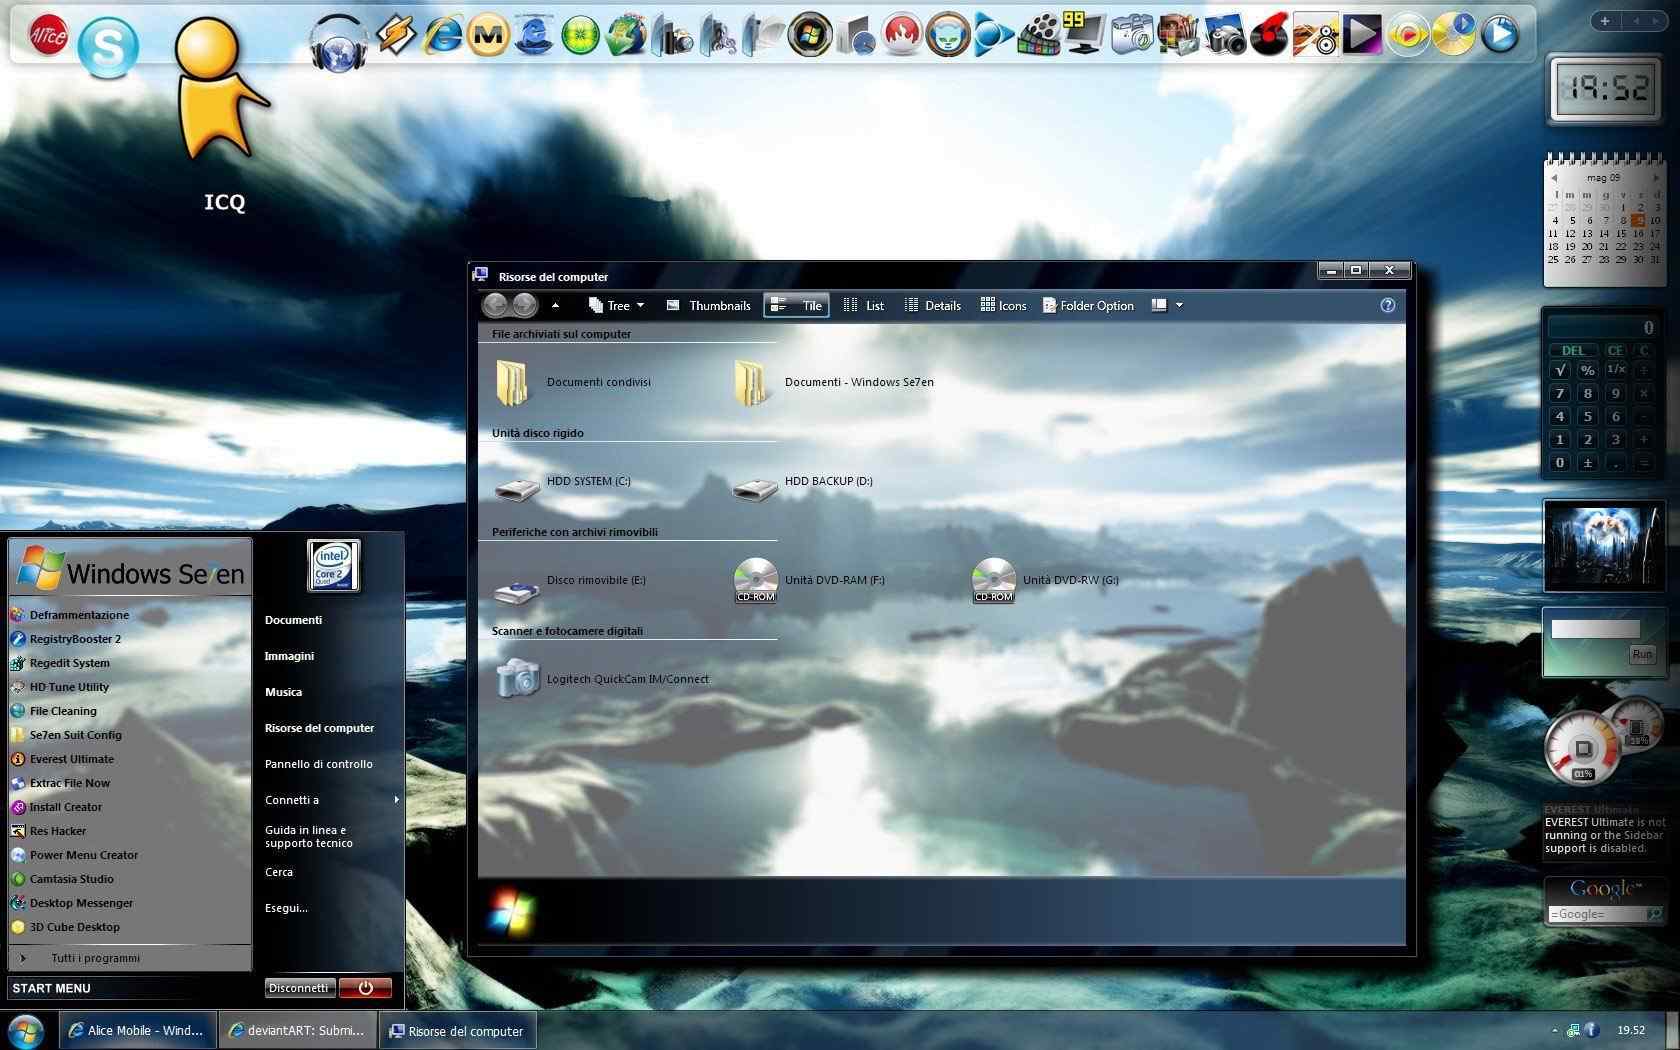Open Logitech QuickCam IM/Connect camera
1680x1050 pixels.
[602, 679]
